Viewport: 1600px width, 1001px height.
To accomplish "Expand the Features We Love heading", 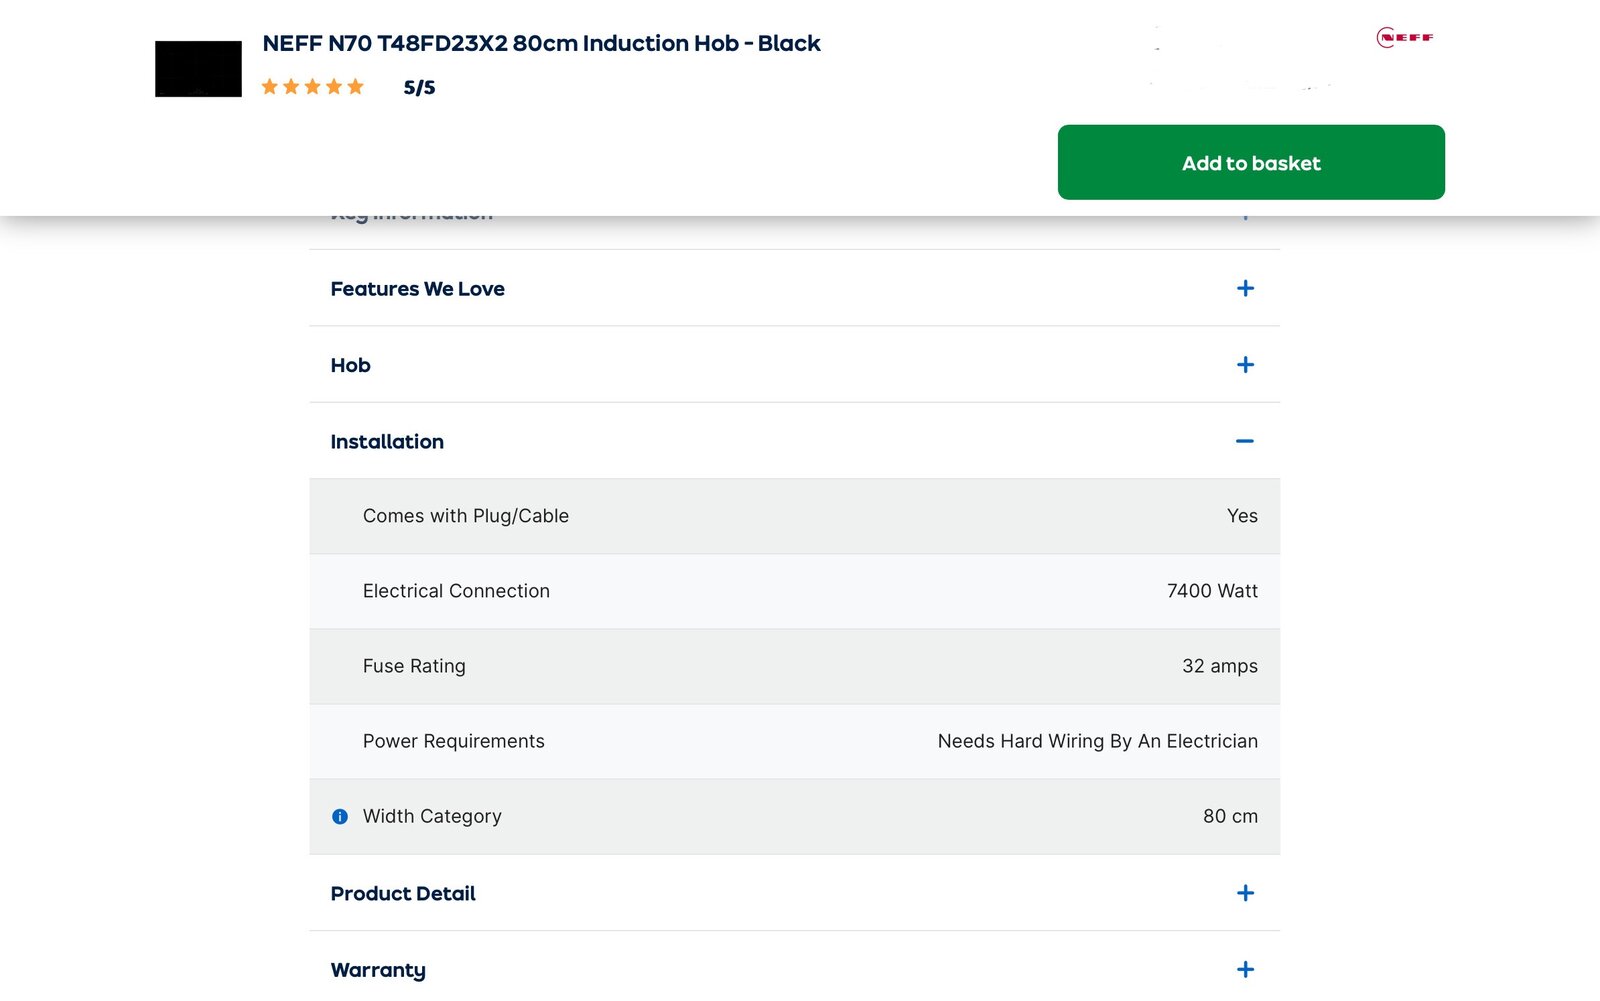I will point(417,289).
